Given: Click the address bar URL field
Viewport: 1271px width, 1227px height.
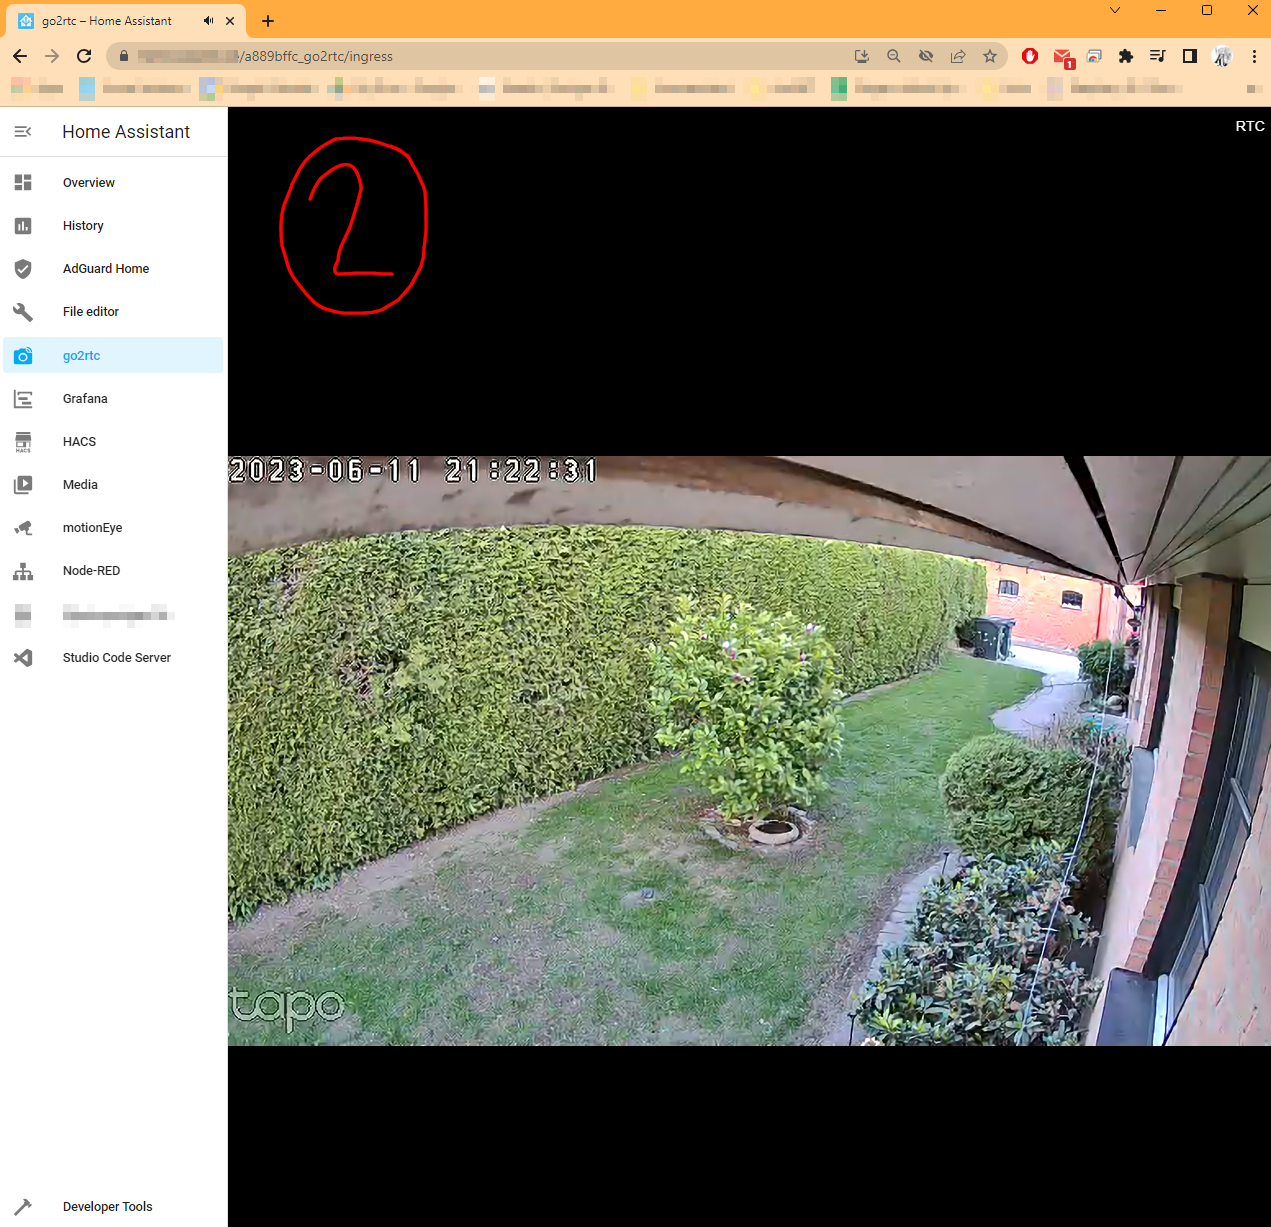Looking at the screenshot, I should 400,56.
